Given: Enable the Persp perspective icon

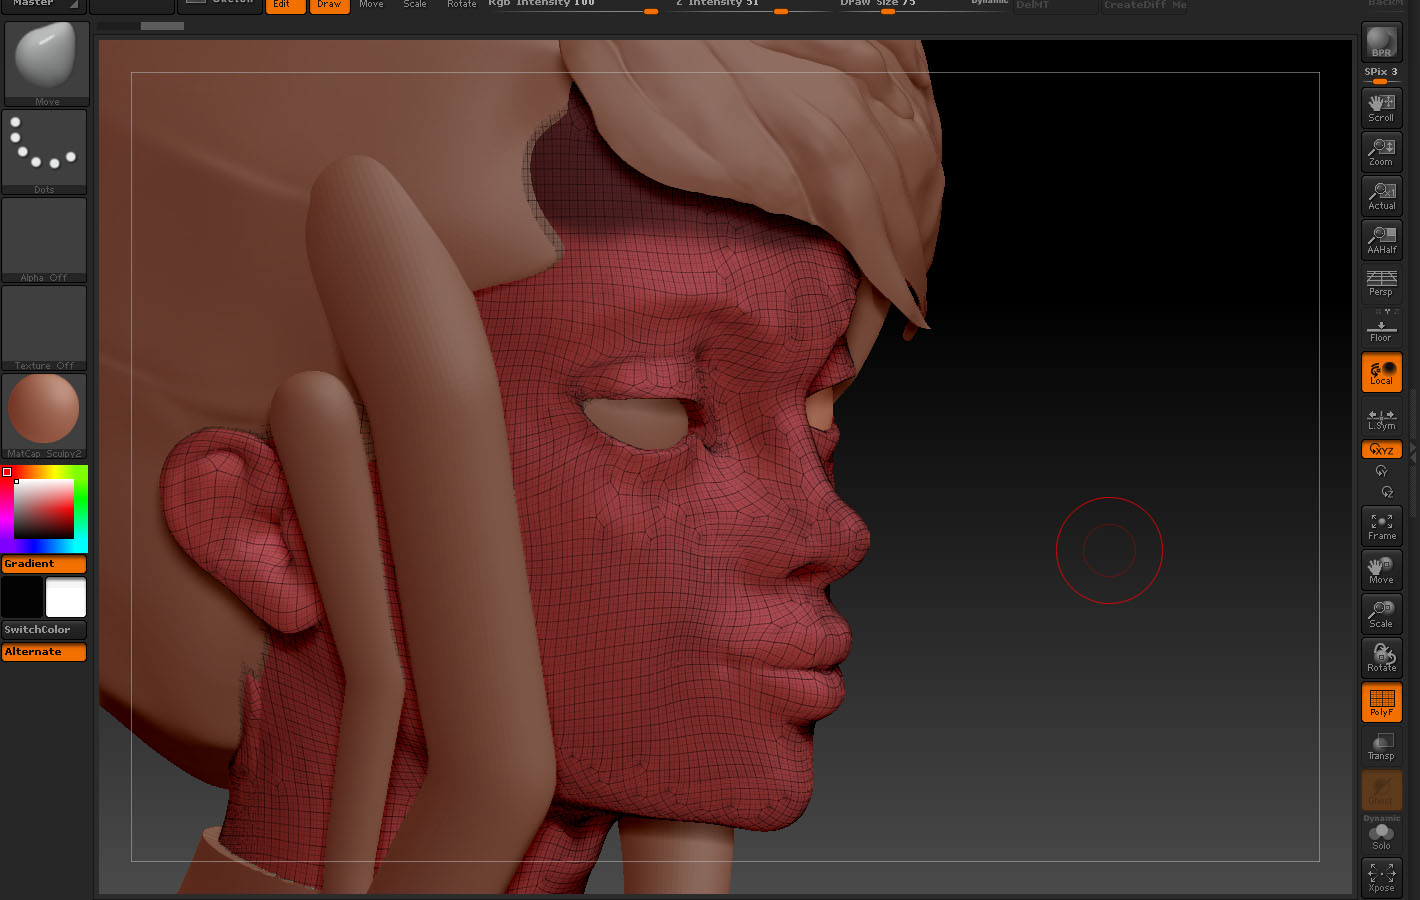Looking at the screenshot, I should click(x=1381, y=284).
